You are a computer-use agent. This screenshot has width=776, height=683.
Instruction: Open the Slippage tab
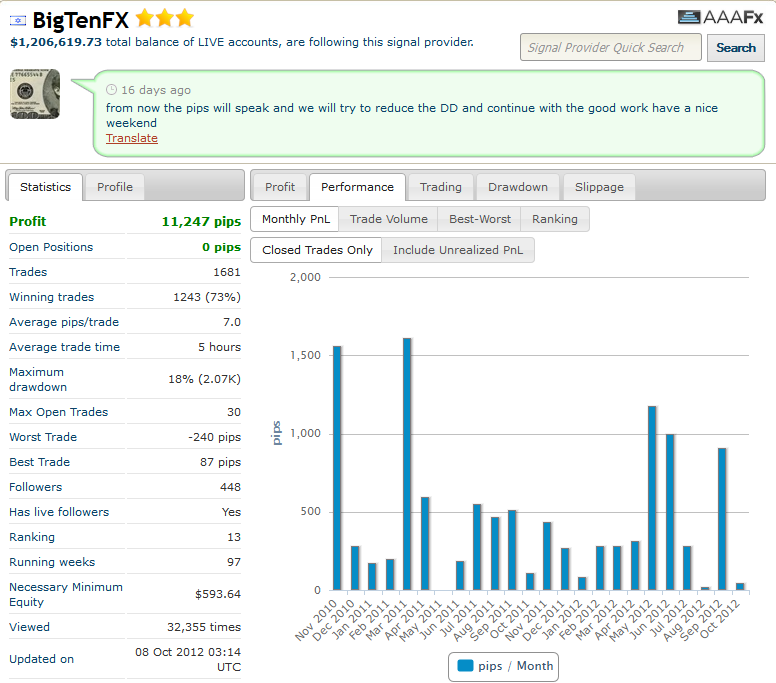pos(599,187)
